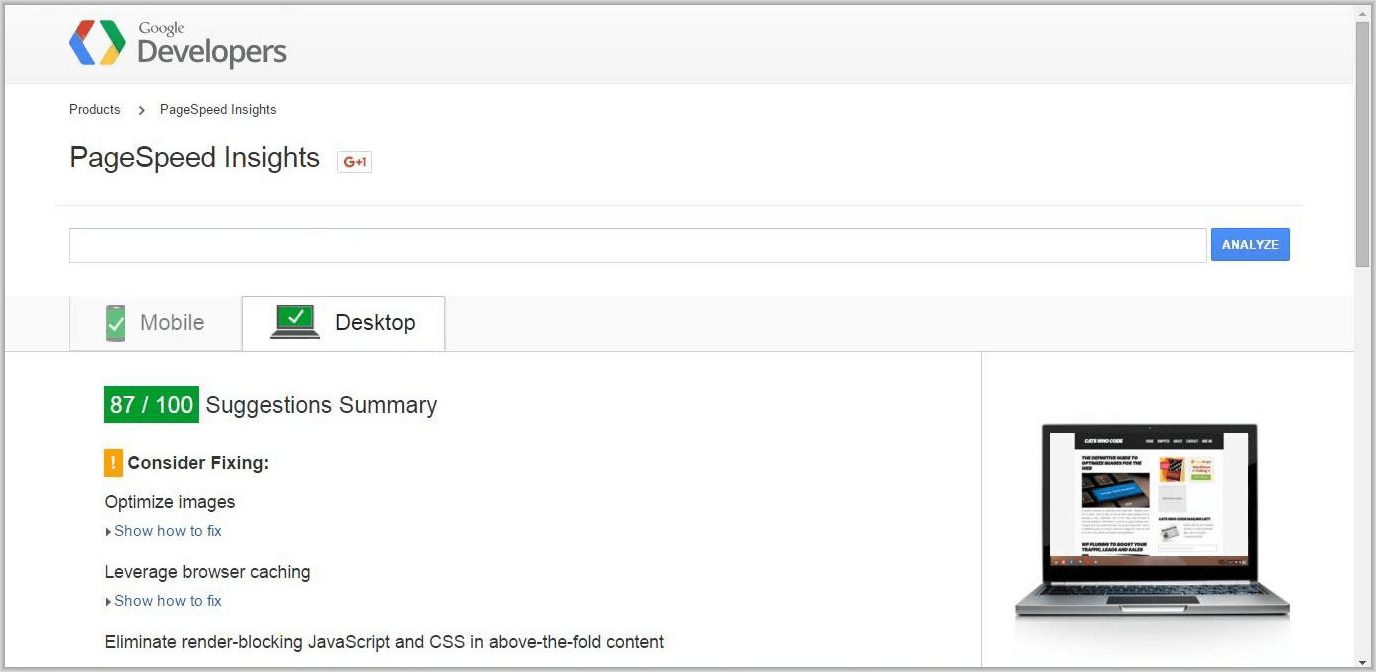The height and width of the screenshot is (672, 1376).
Task: Expand Show how to fix under Optimize images
Action: pyautogui.click(x=168, y=530)
